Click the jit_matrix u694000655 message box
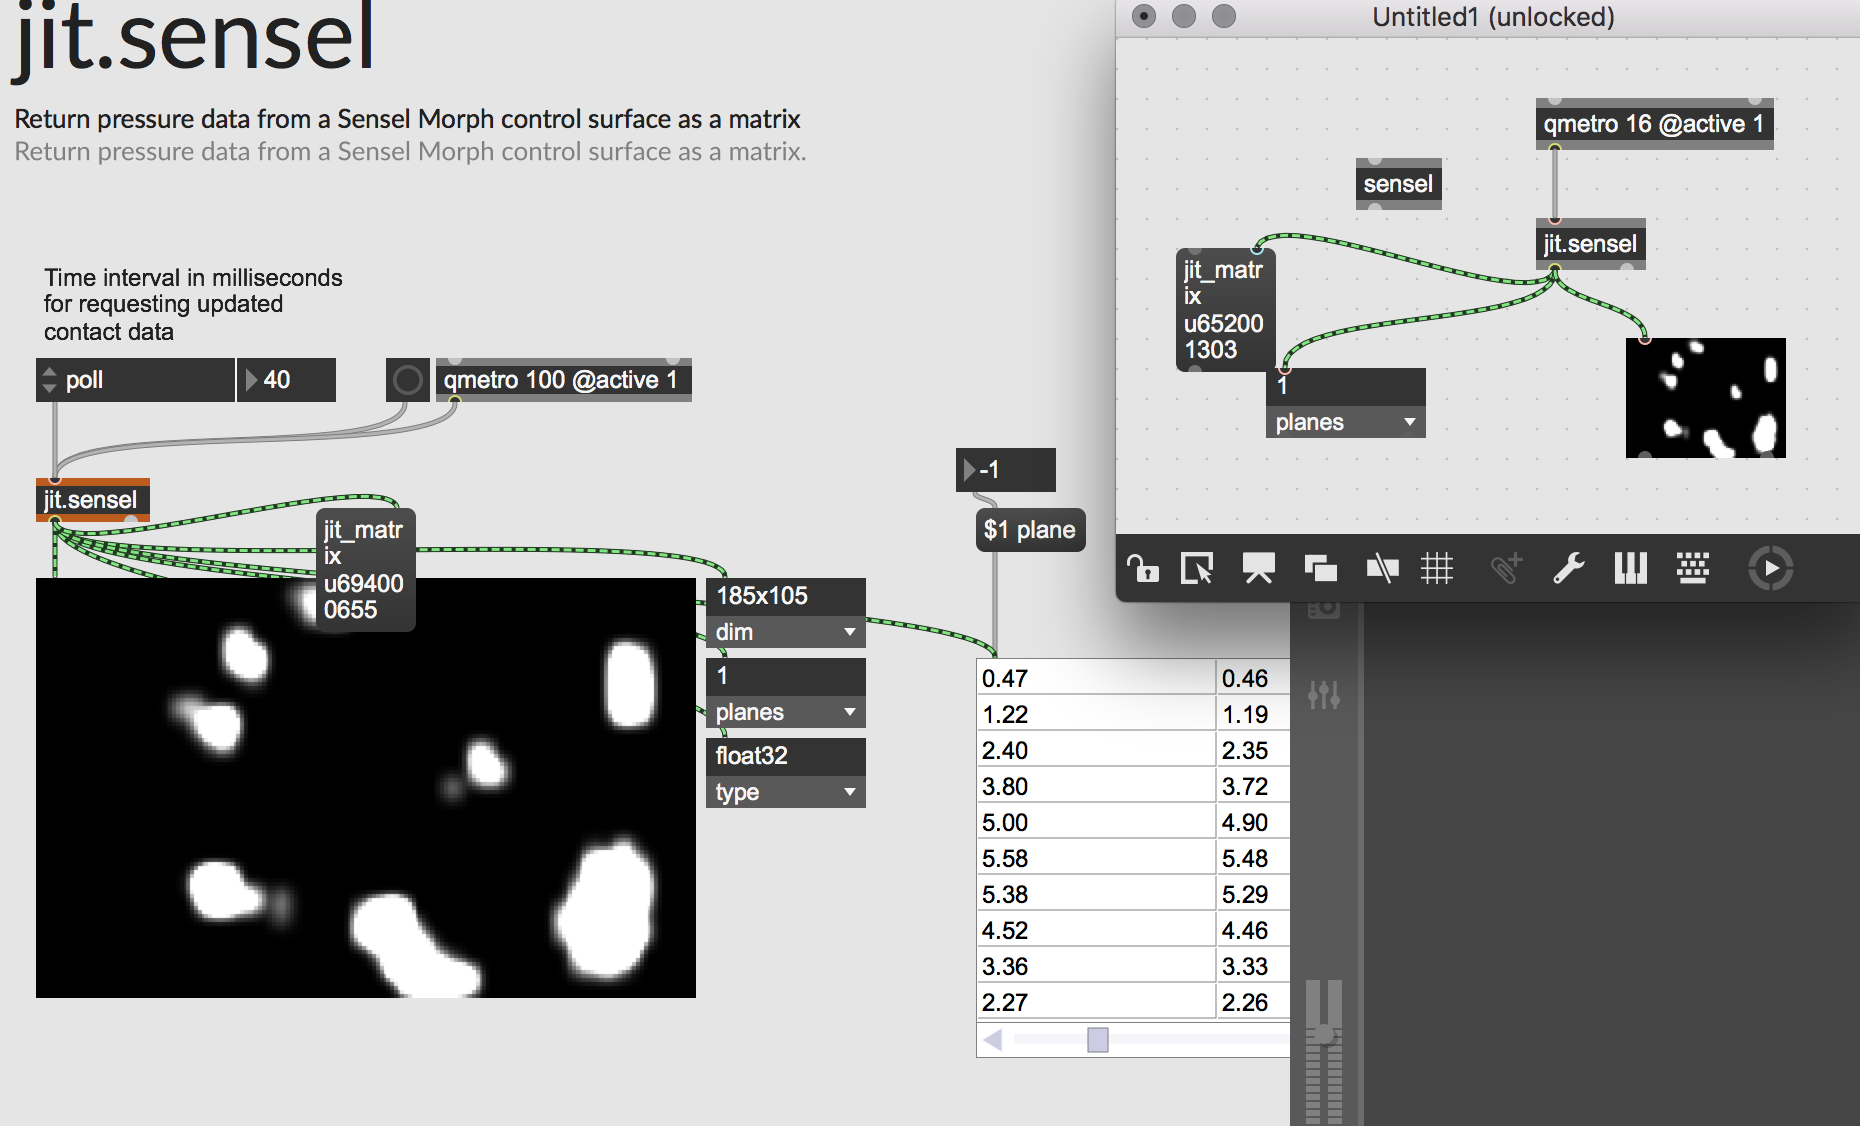Image resolution: width=1860 pixels, height=1126 pixels. tap(365, 570)
